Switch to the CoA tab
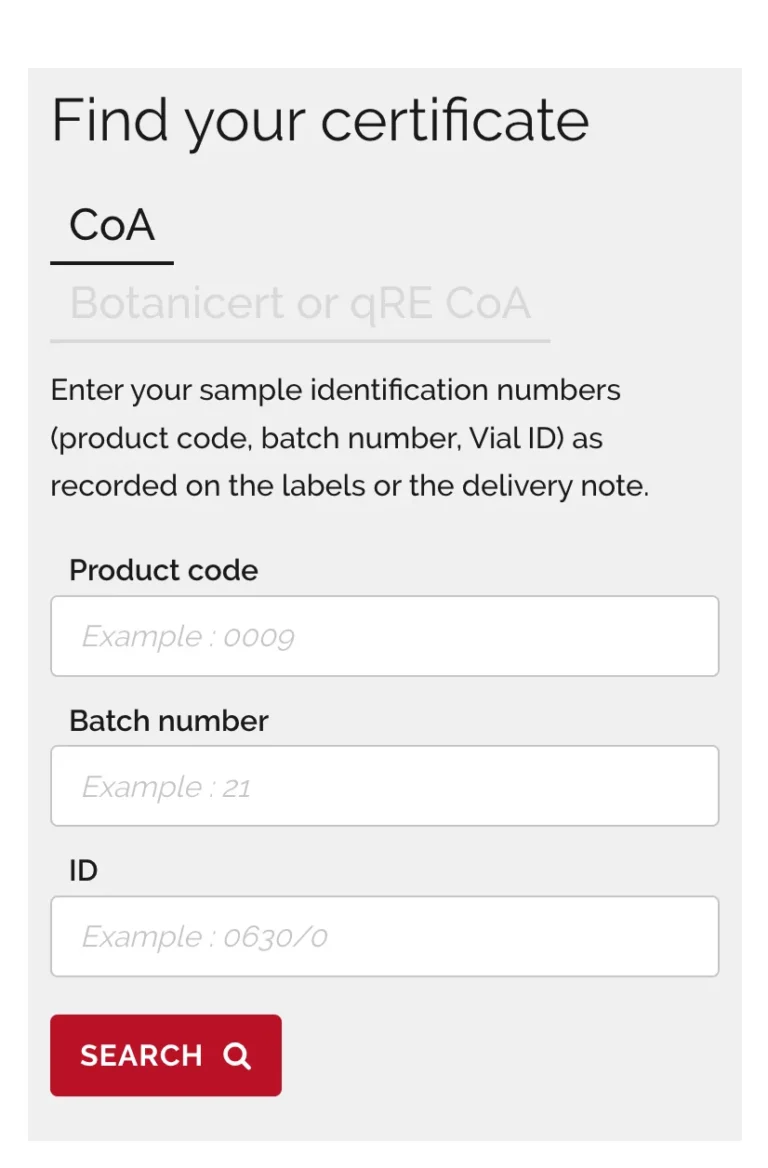 (x=112, y=226)
